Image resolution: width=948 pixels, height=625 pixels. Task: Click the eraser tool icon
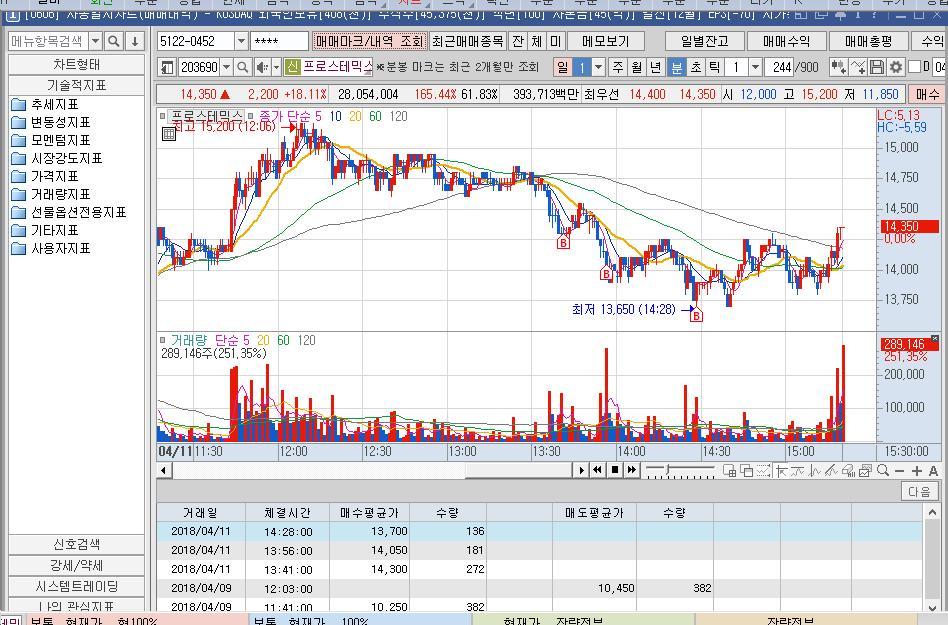848,470
